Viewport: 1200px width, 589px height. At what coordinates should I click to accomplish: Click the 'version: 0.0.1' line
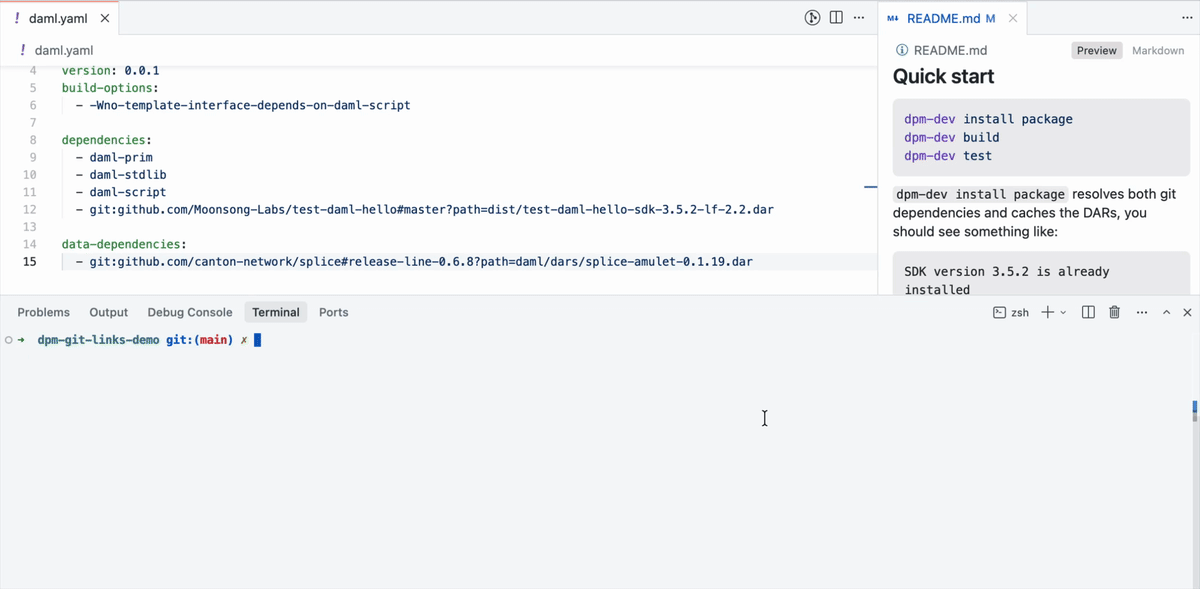click(110, 71)
